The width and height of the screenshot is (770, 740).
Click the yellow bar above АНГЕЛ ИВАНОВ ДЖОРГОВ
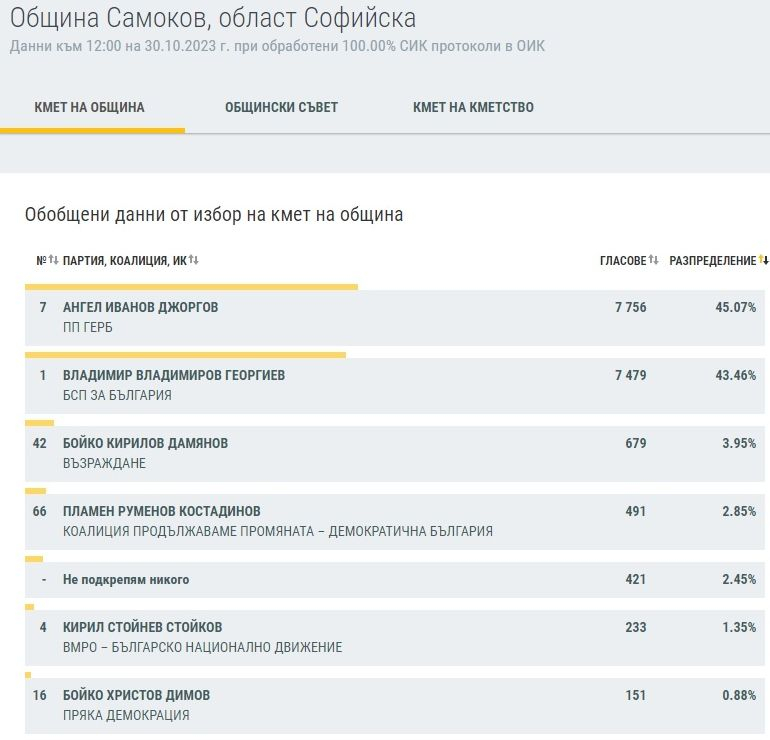[x=192, y=287]
